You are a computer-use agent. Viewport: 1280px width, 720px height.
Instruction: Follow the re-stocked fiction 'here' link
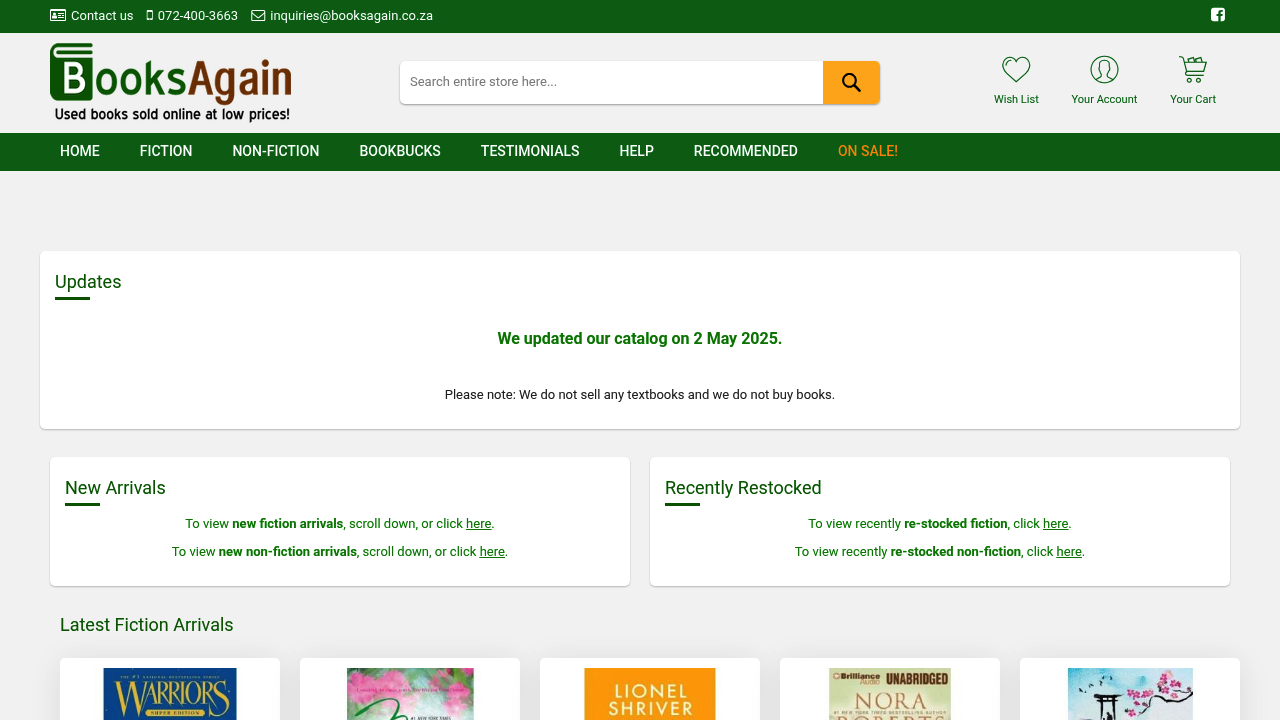(1055, 524)
